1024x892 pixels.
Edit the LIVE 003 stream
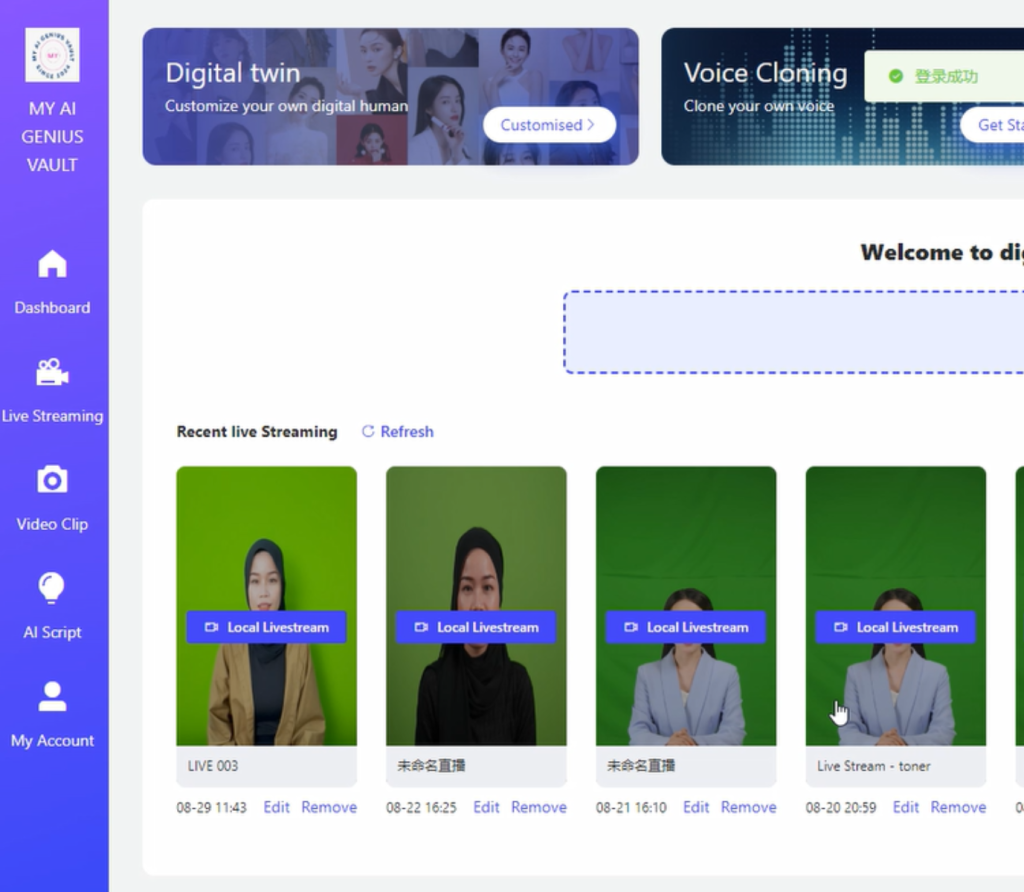tap(276, 807)
